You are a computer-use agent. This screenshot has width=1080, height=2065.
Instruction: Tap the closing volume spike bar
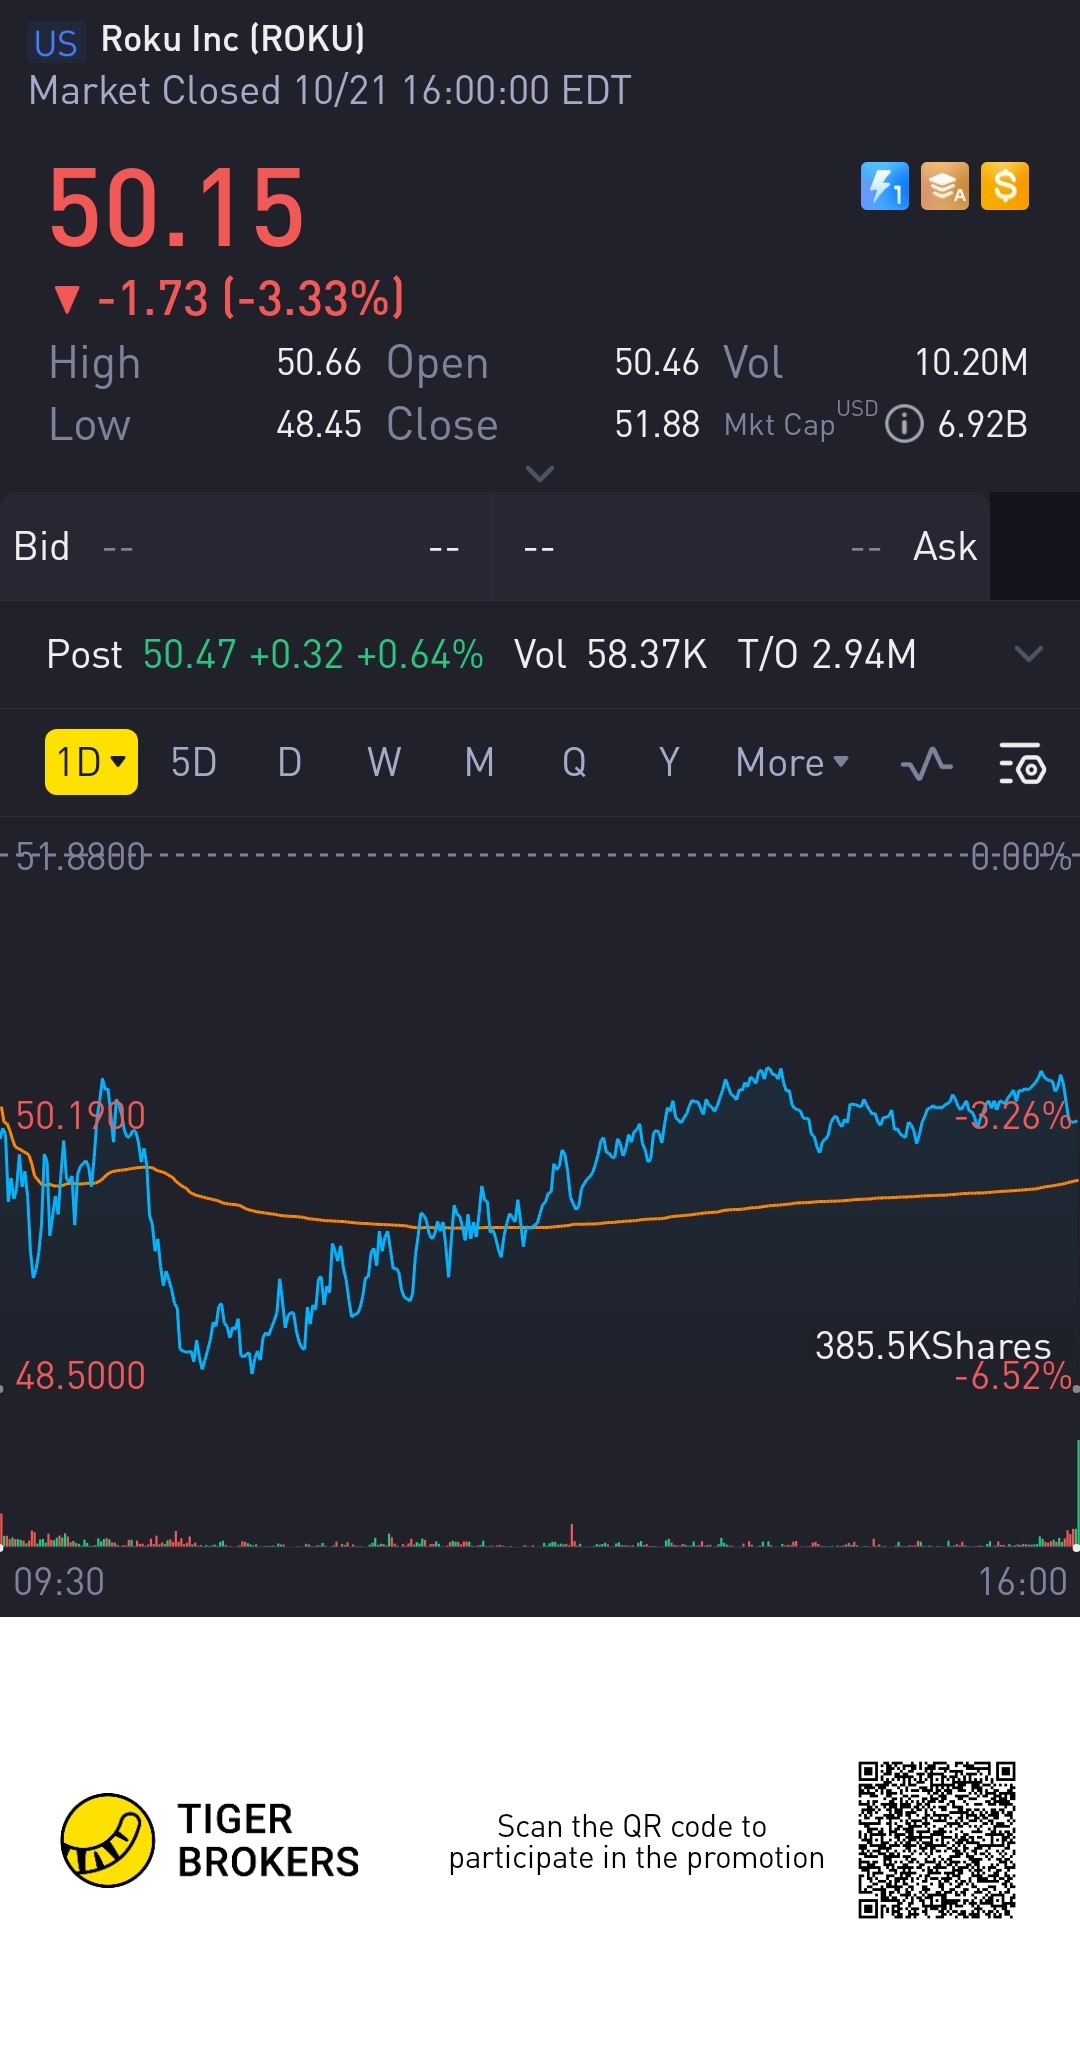1077,1493
